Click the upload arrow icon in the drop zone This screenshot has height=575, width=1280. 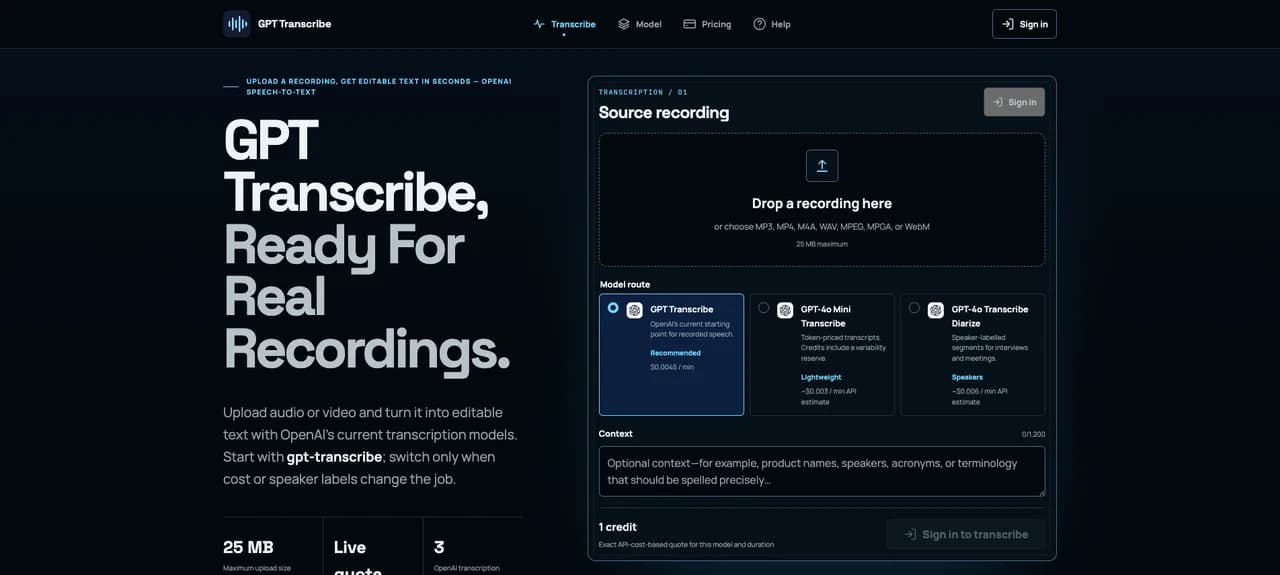tap(822, 166)
